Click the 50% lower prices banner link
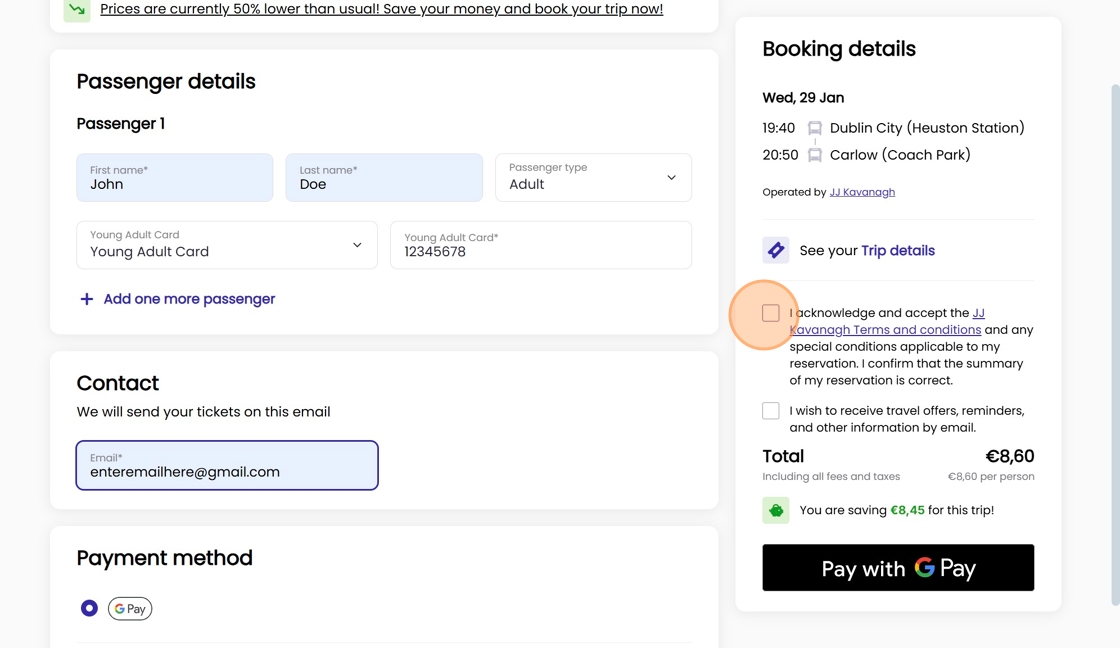Viewport: 1120px width, 648px height. (381, 9)
